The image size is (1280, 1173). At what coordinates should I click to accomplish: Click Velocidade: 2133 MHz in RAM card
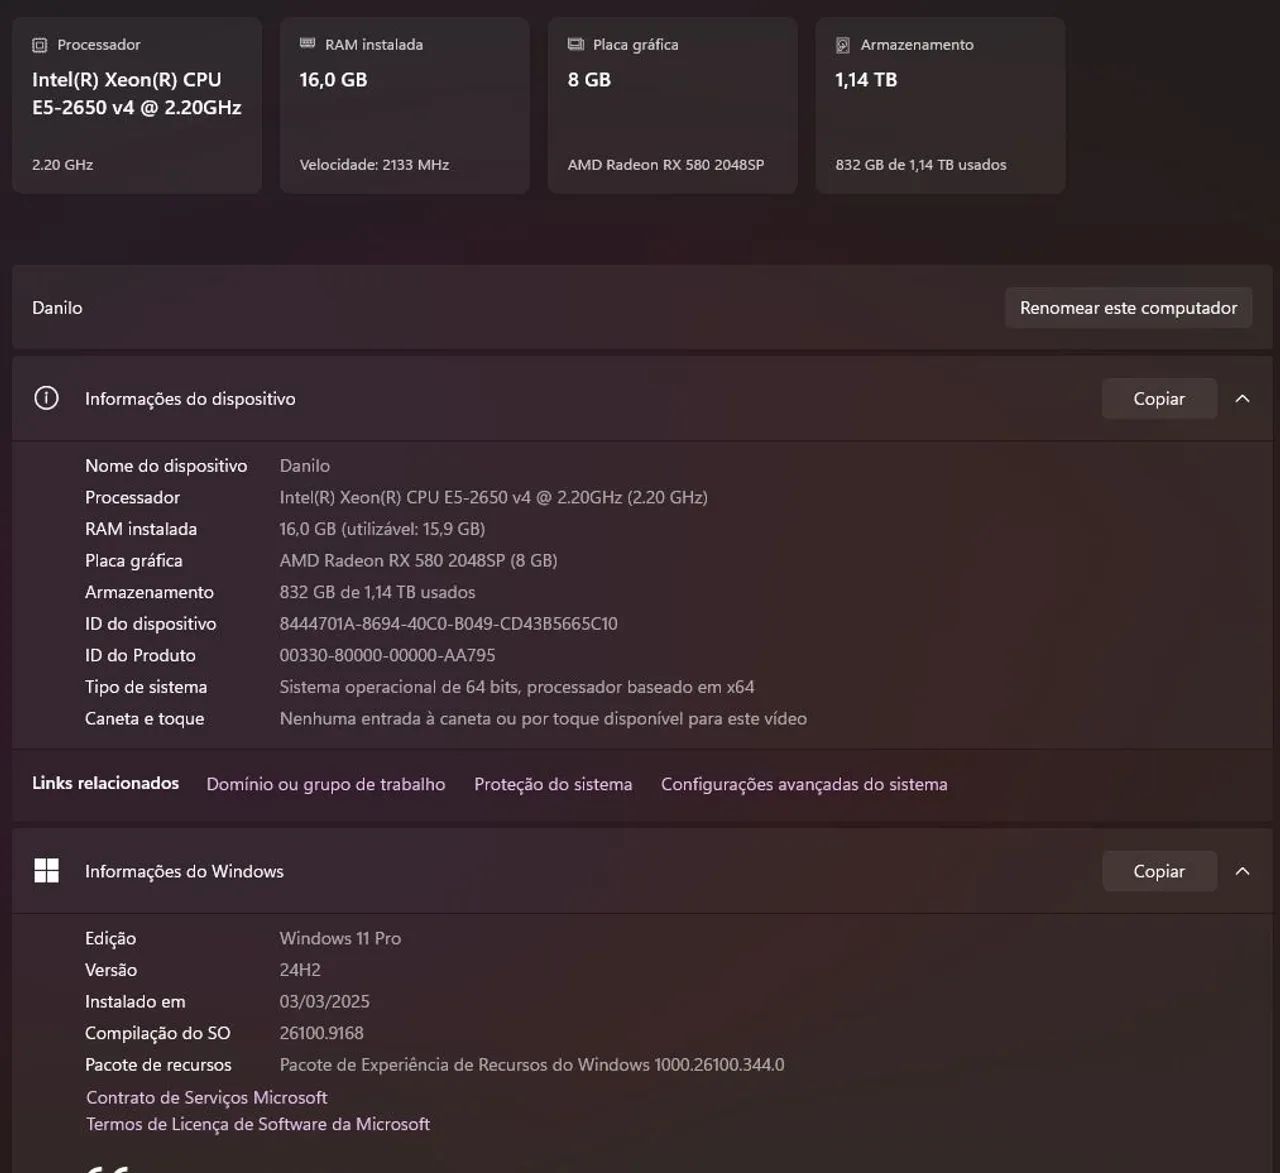coord(374,165)
